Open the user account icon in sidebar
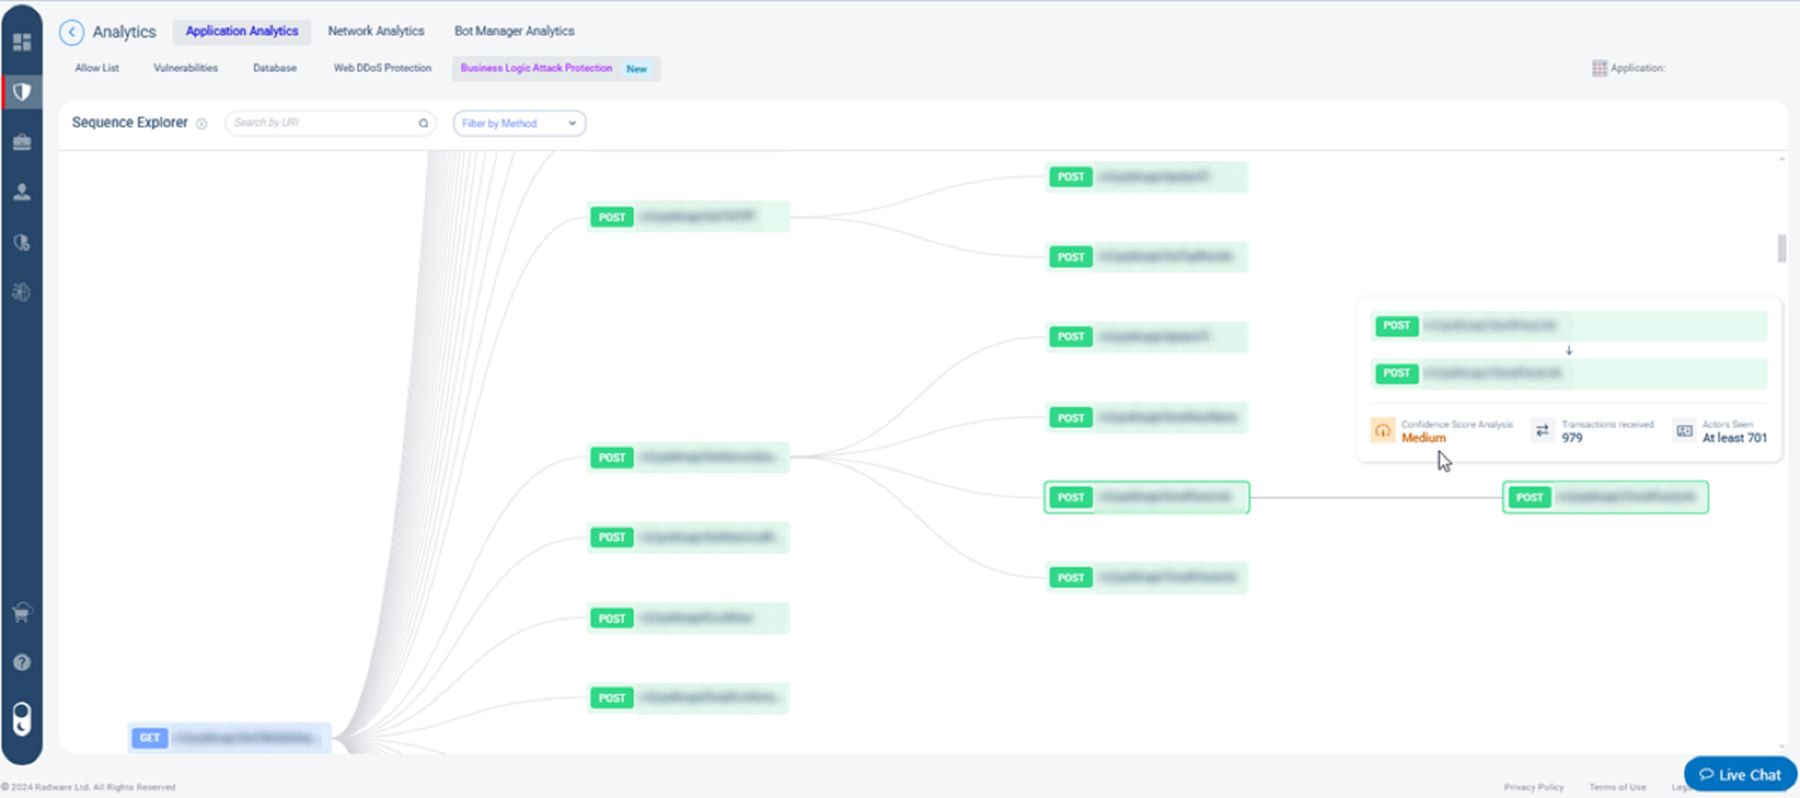Image resolution: width=1800 pixels, height=798 pixels. (22, 192)
